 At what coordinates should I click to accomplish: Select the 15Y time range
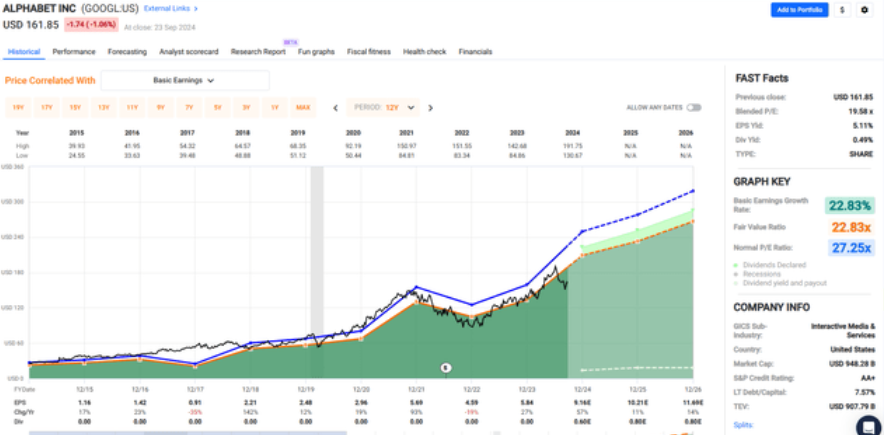[75, 108]
